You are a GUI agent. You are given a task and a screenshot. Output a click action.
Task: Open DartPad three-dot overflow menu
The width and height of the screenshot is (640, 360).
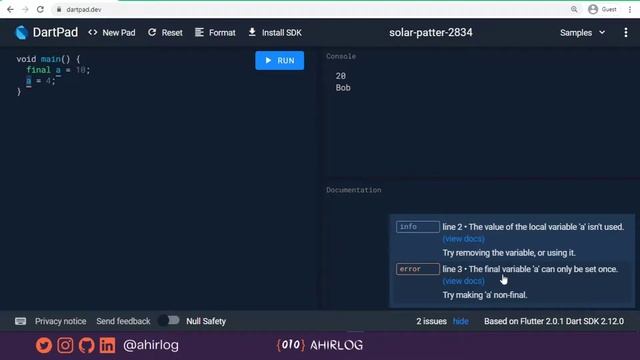[626, 33]
